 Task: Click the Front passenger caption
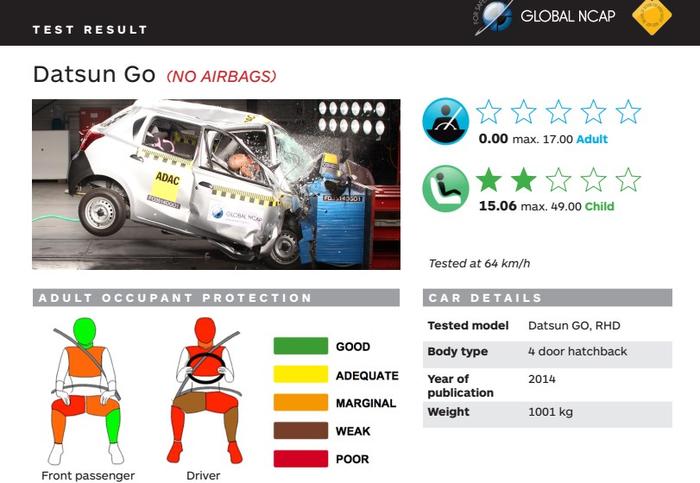pyautogui.click(x=88, y=475)
